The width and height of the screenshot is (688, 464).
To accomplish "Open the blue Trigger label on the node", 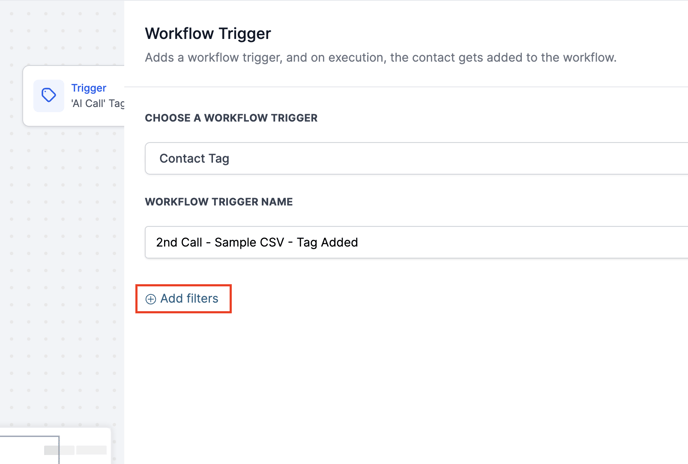I will pyautogui.click(x=88, y=88).
